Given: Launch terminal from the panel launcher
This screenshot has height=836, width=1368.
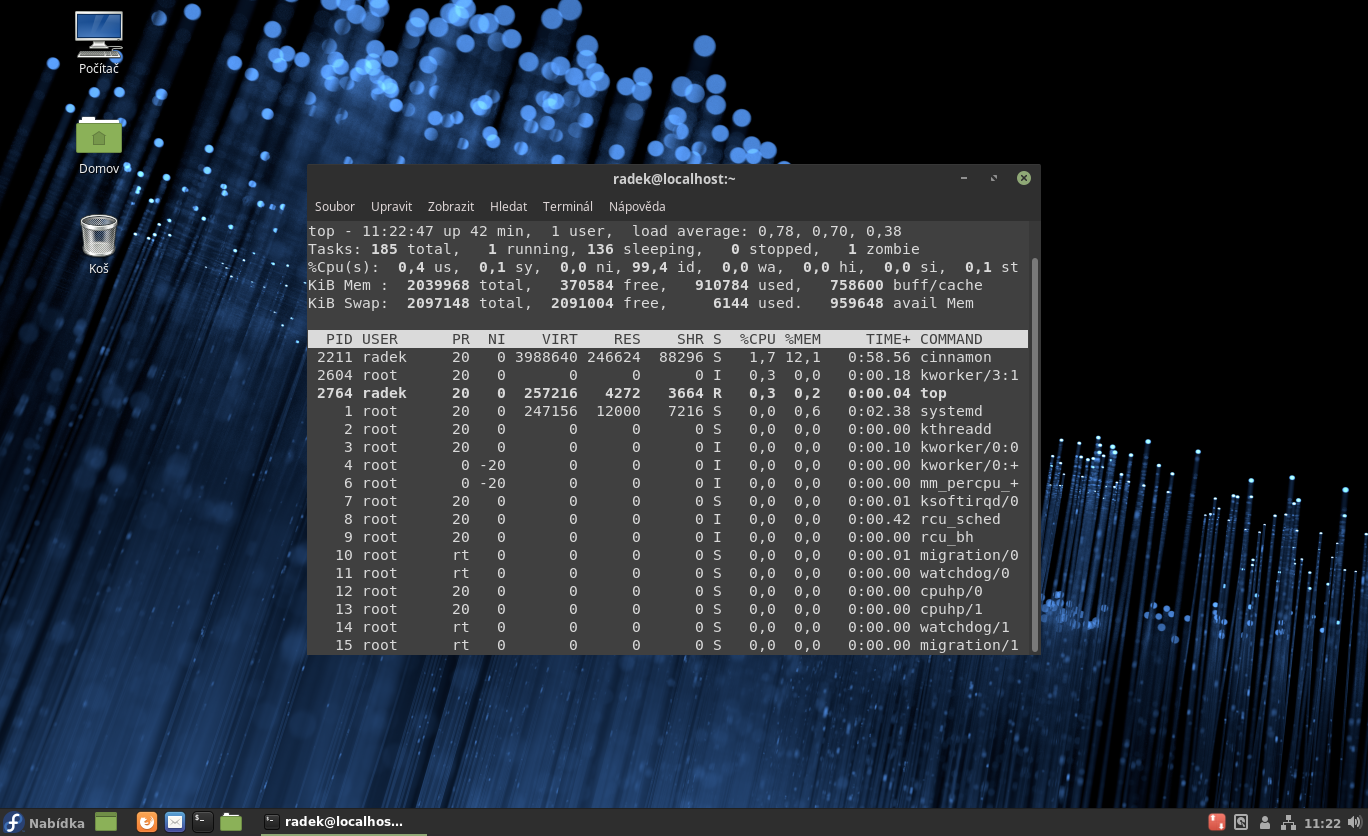Looking at the screenshot, I should (203, 822).
